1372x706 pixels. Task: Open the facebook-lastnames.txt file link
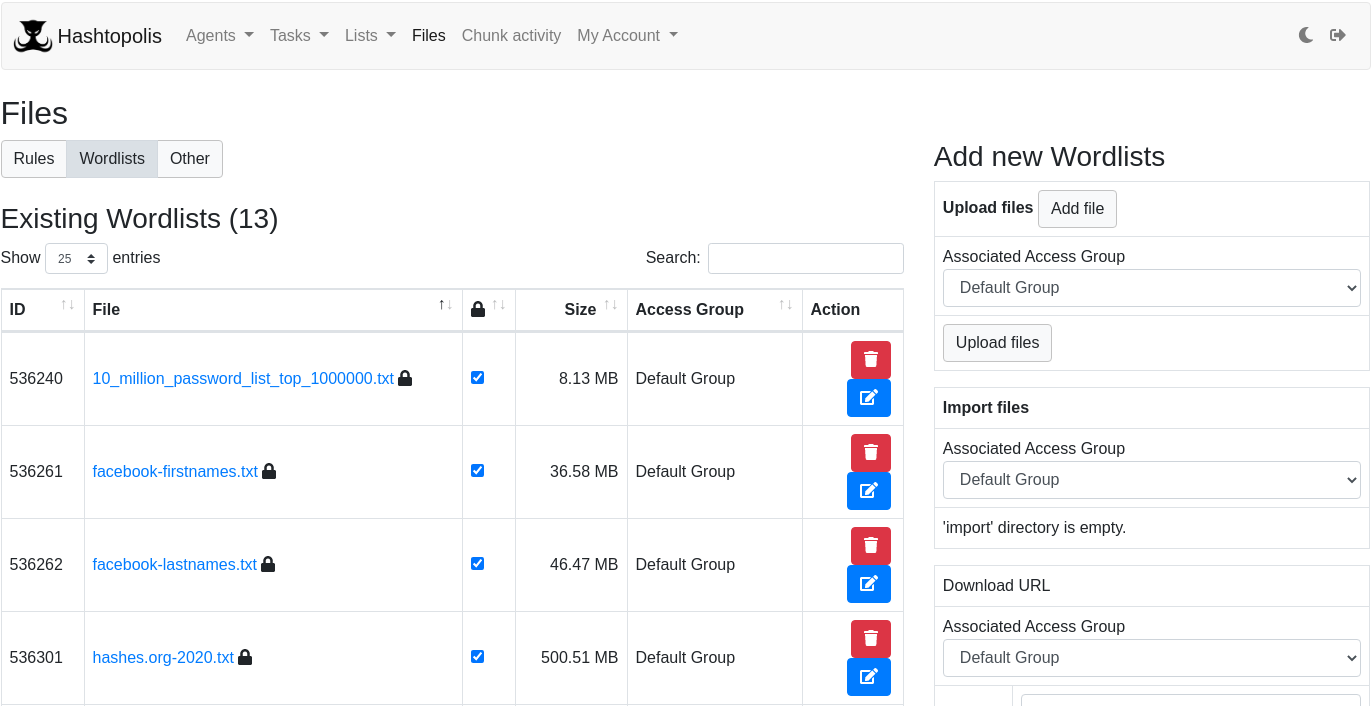174,564
